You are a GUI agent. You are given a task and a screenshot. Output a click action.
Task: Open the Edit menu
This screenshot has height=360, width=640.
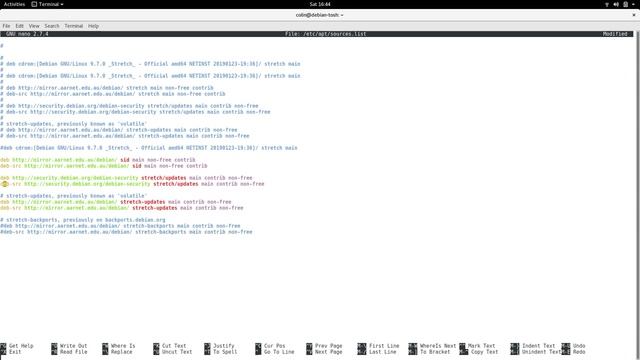pos(20,26)
